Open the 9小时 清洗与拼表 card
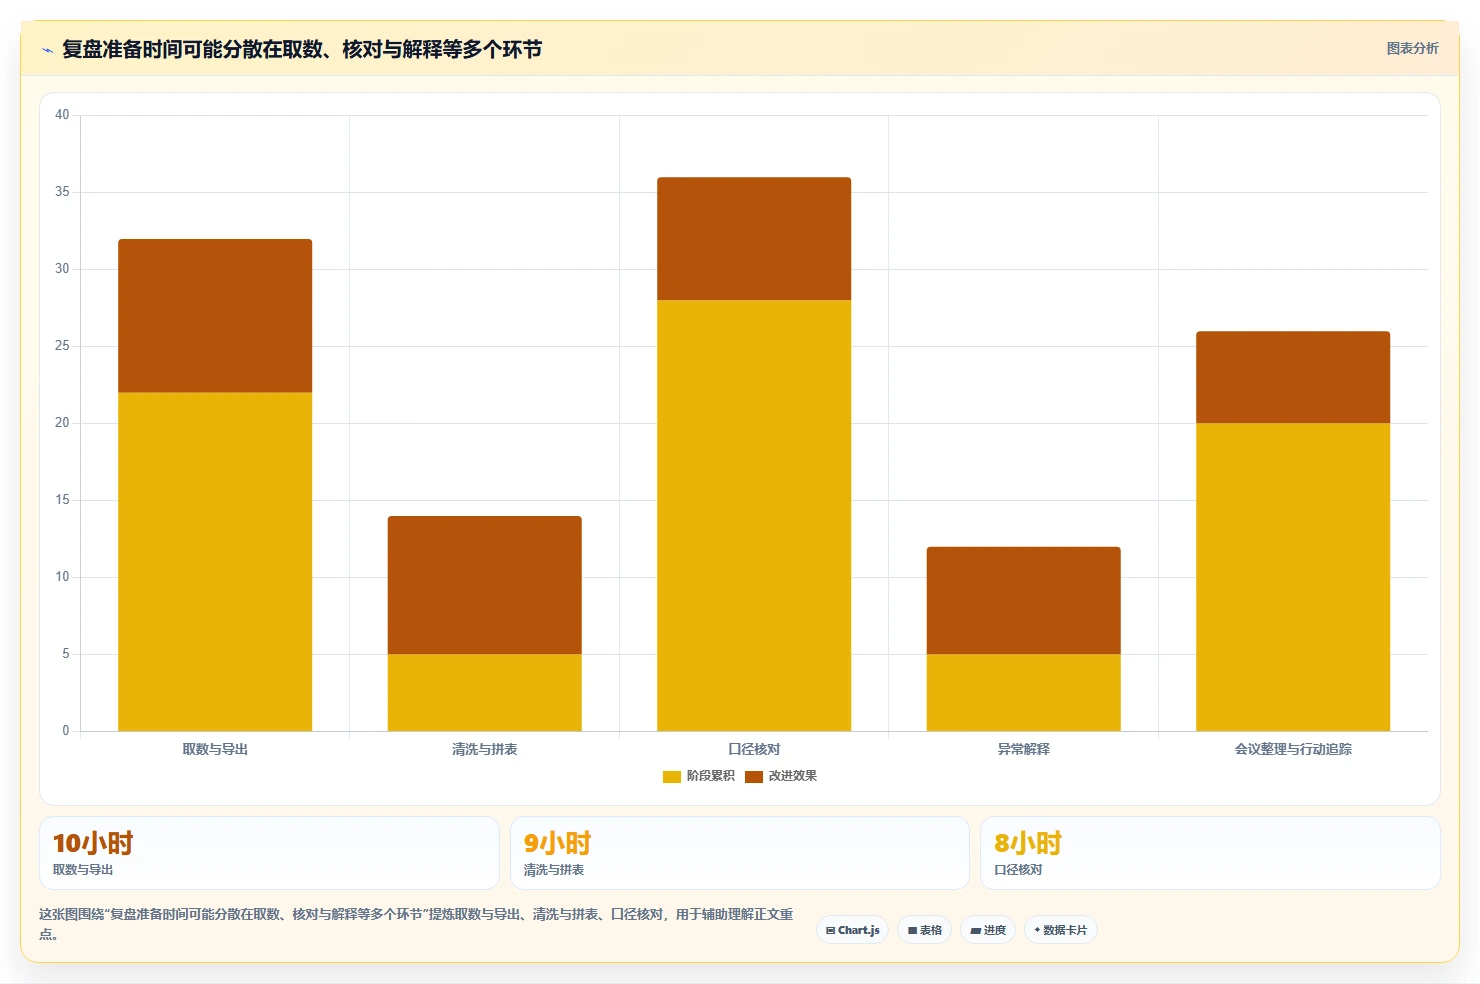This screenshot has width=1480, height=984. tap(740, 853)
